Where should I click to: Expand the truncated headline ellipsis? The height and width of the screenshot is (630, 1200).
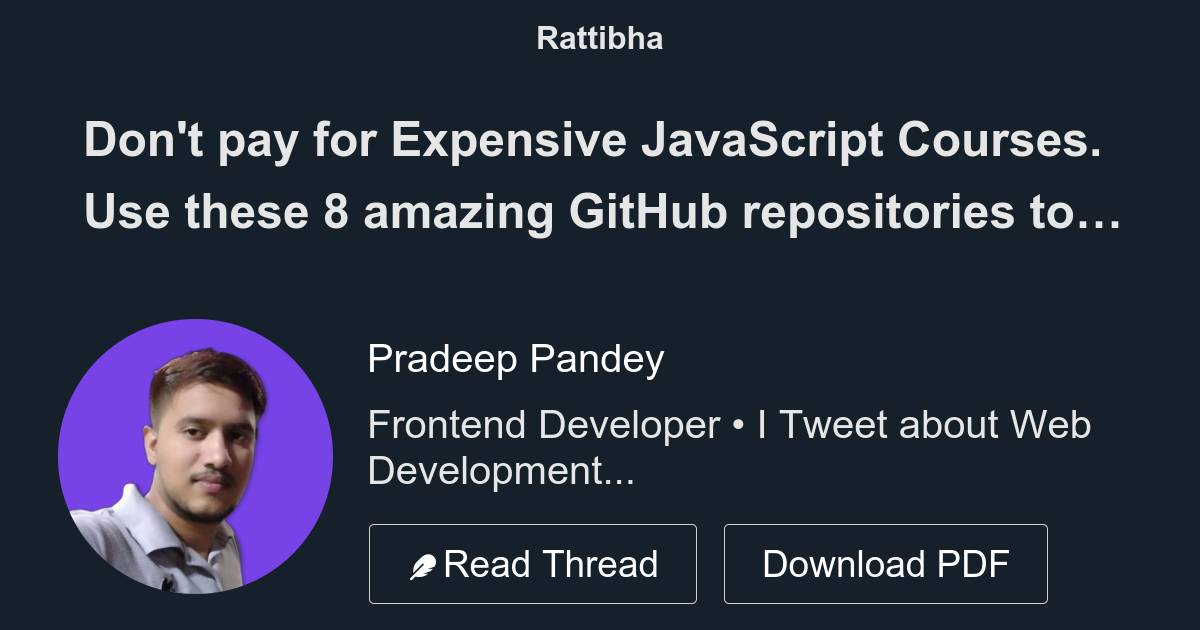click(1100, 215)
